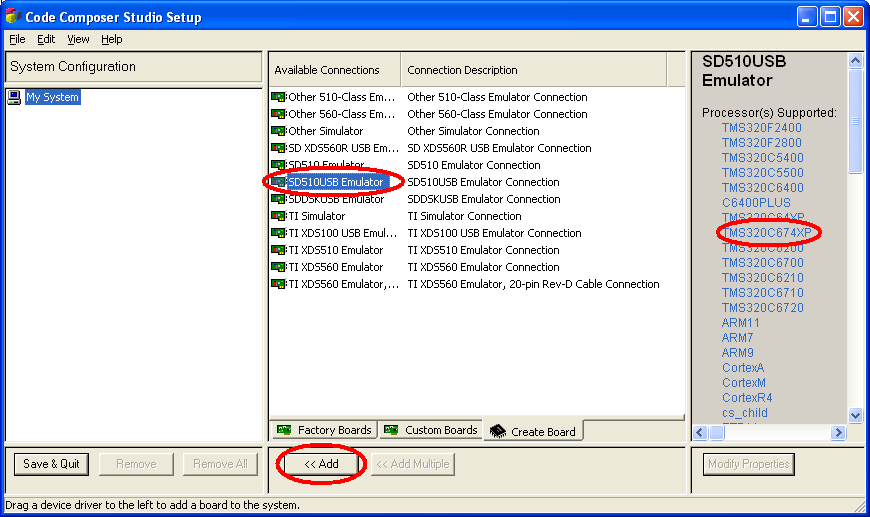
Task: Click the << Add Multiple button
Action: [413, 464]
